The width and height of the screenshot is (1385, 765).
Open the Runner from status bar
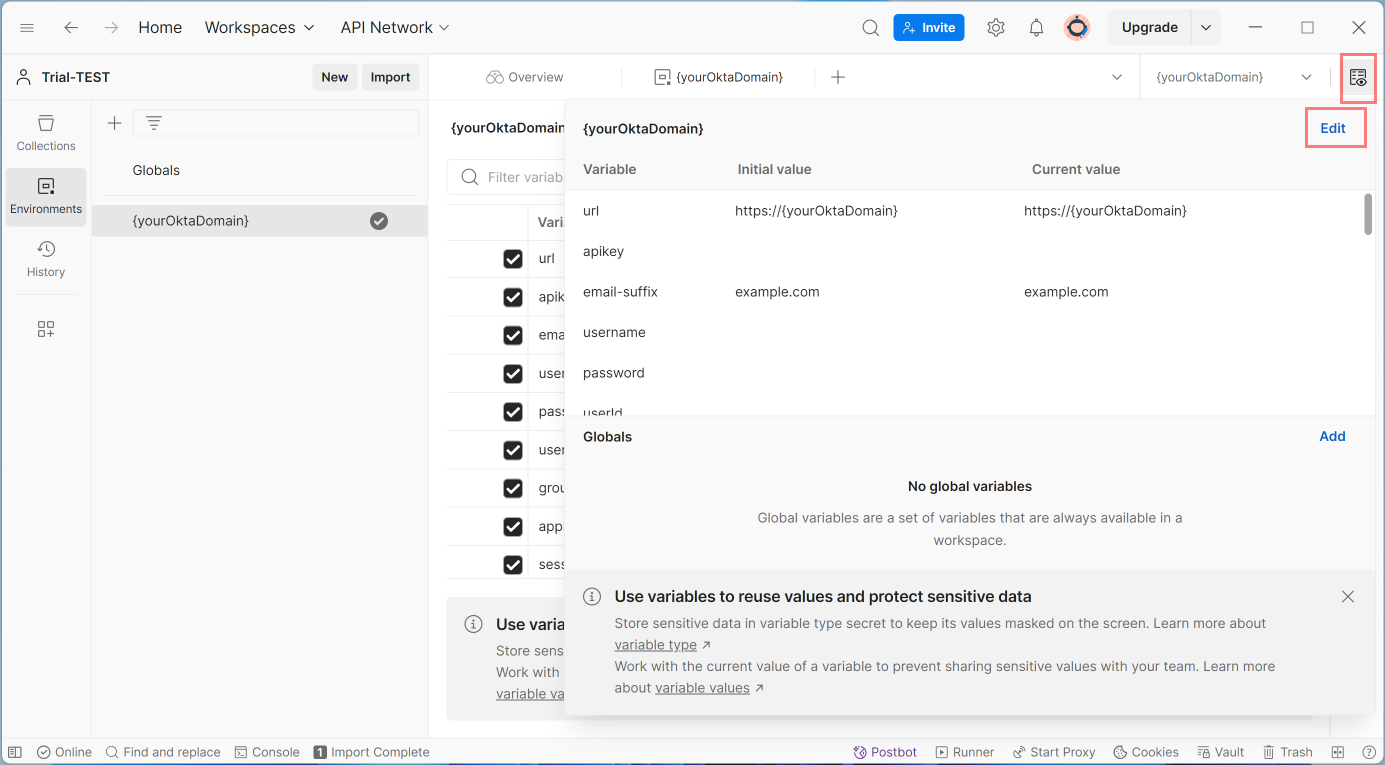click(x=964, y=752)
